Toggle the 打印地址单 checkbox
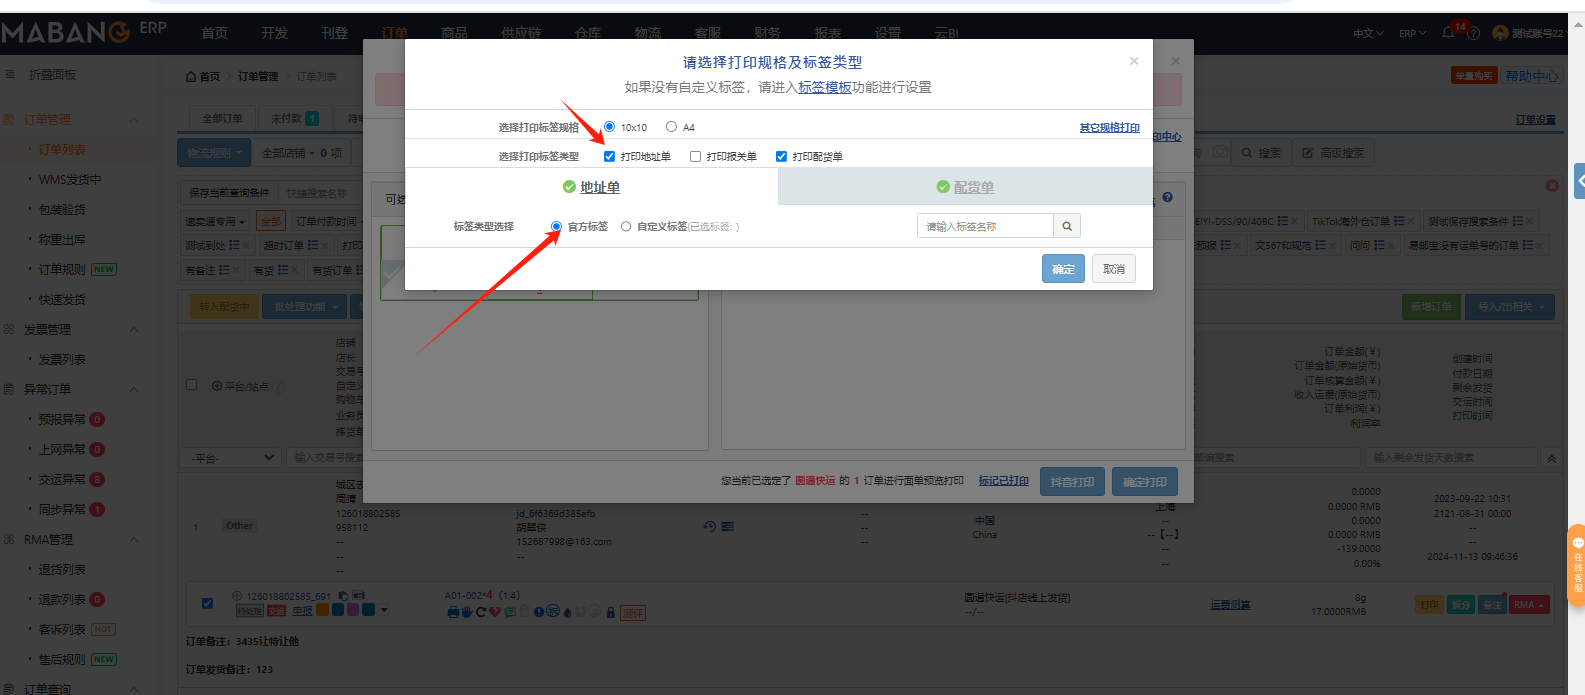Screen dimensions: 1585x695 click(609, 156)
